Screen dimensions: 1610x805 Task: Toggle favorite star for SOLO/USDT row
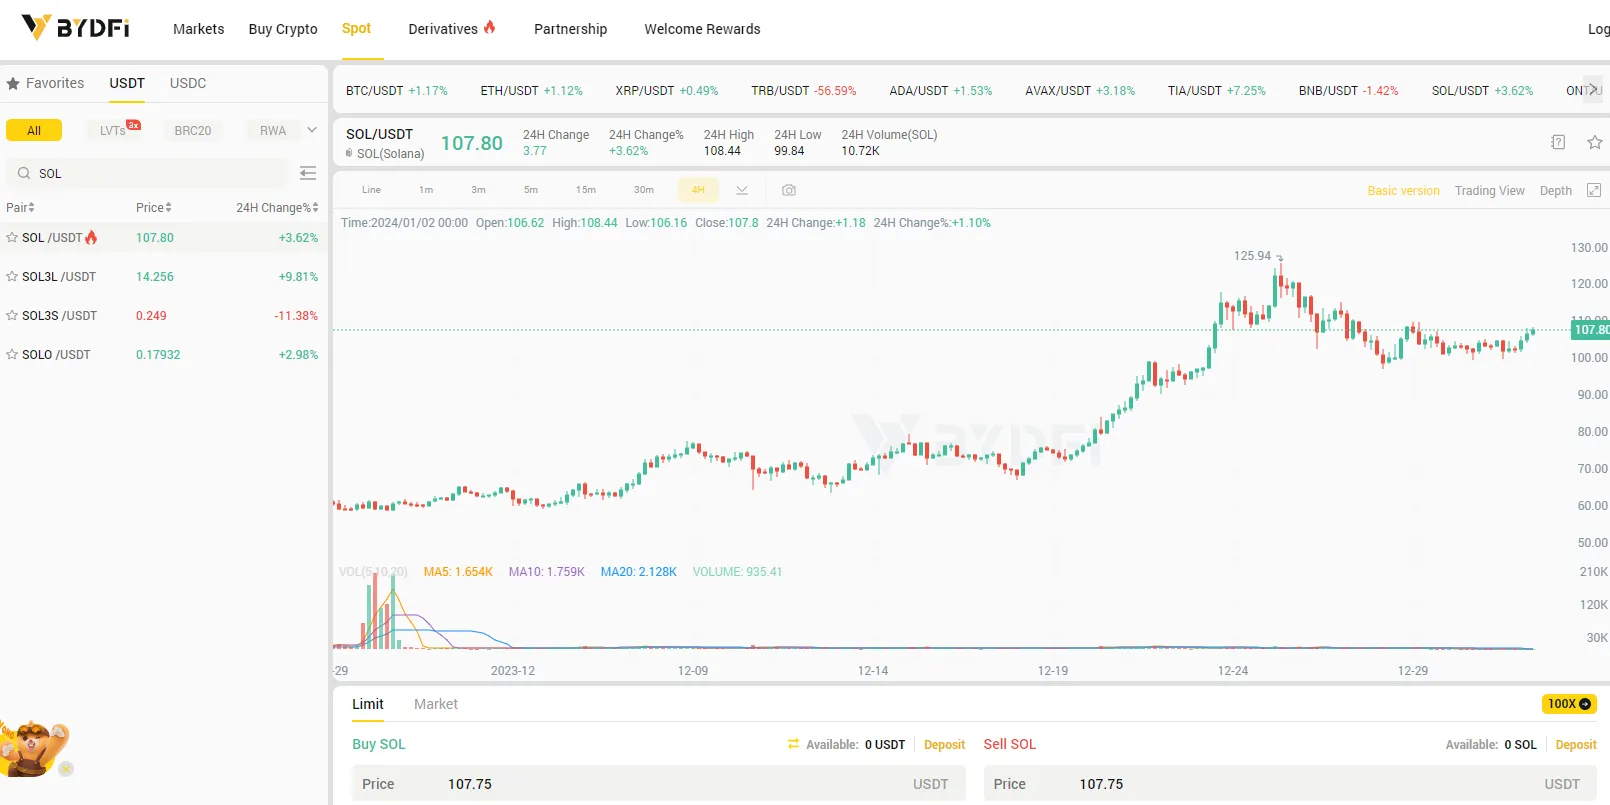tap(12, 355)
